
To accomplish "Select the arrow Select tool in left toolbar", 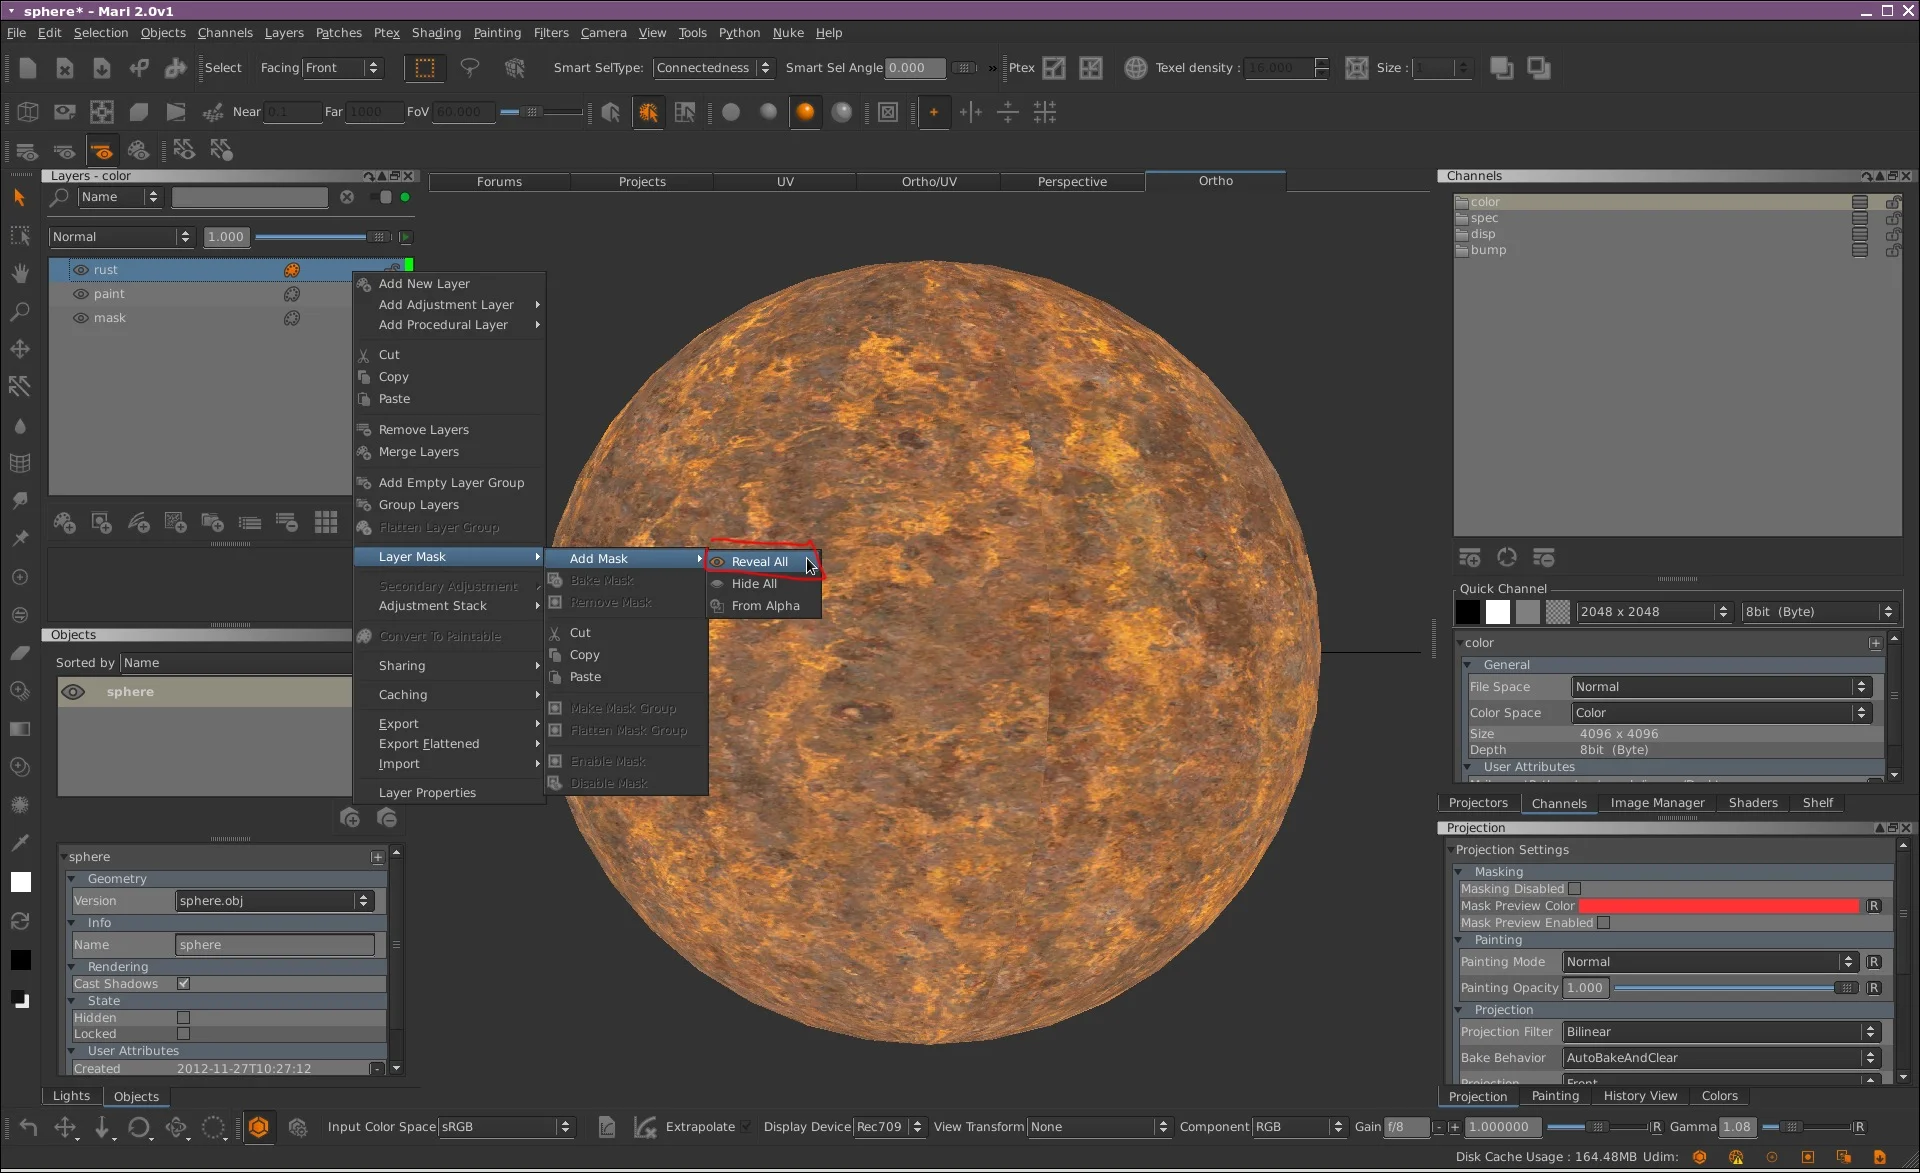I will (19, 198).
